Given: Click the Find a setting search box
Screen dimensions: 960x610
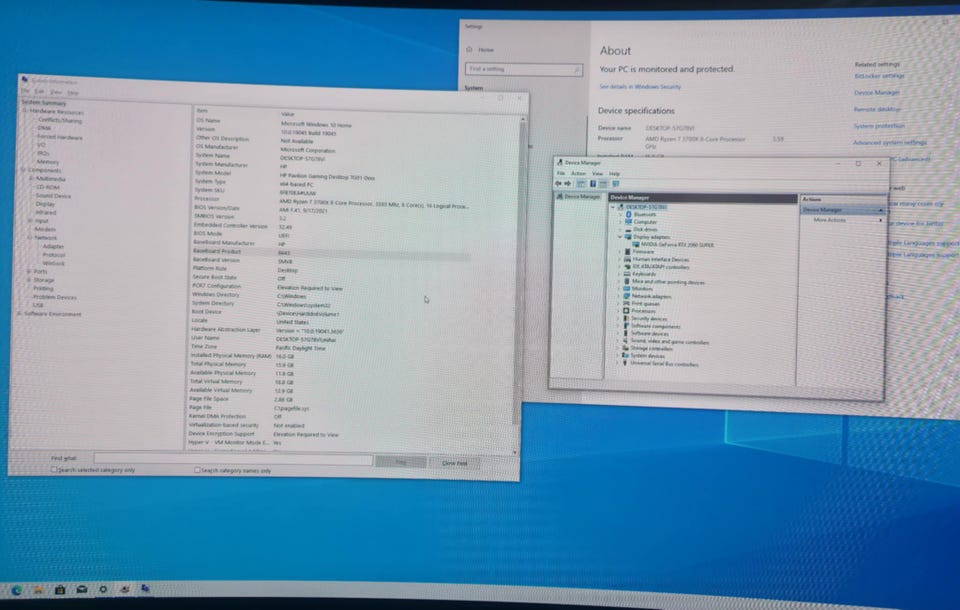Looking at the screenshot, I should 523,69.
